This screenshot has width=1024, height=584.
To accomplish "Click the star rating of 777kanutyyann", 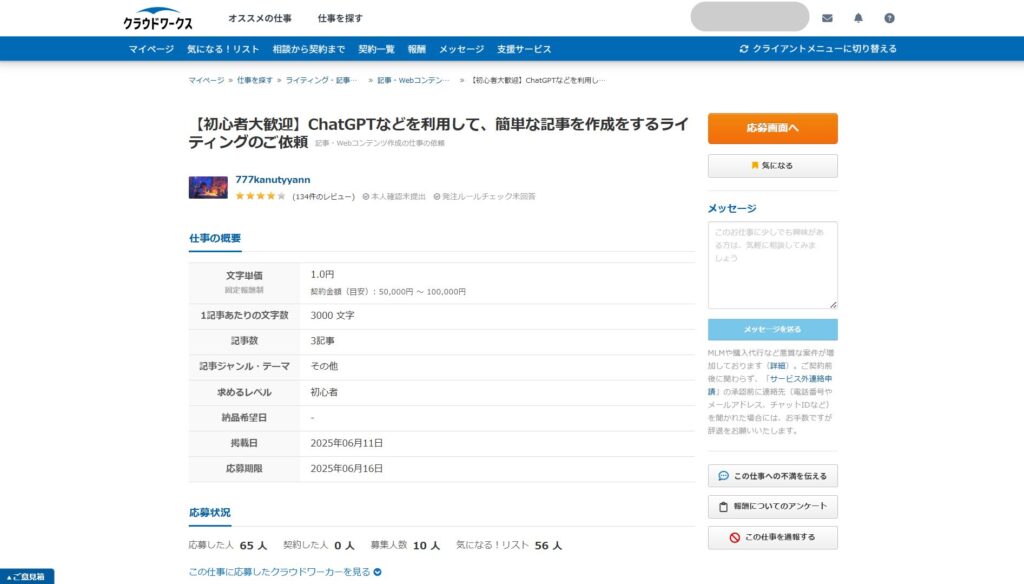I will (260, 196).
